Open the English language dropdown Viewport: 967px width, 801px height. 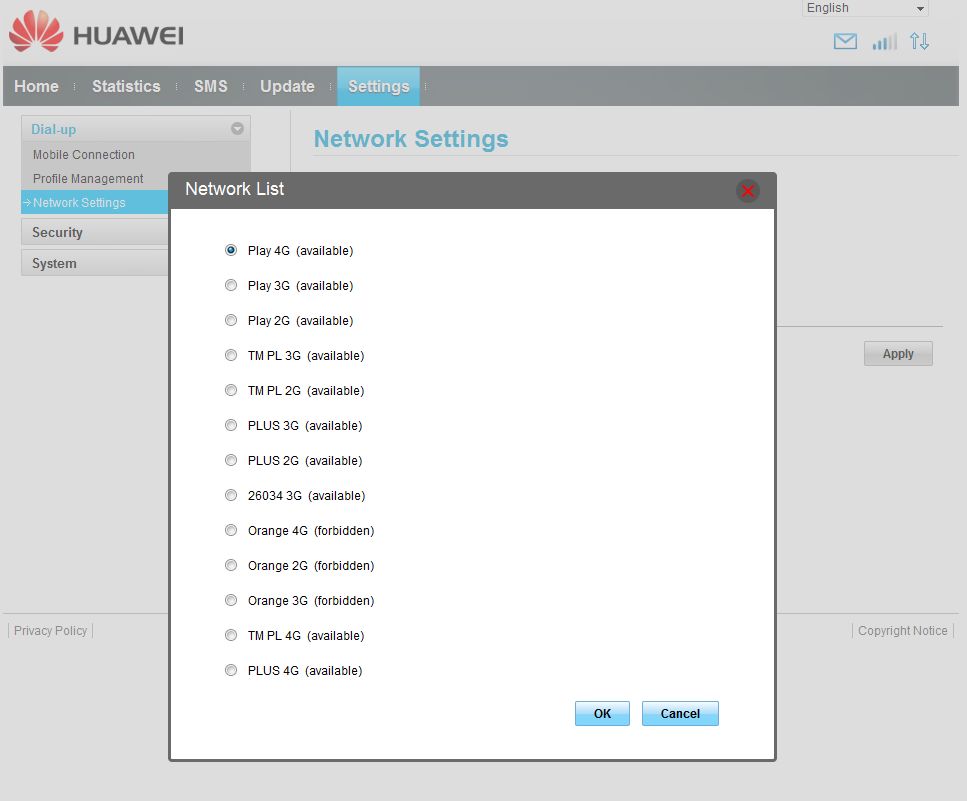tap(865, 9)
